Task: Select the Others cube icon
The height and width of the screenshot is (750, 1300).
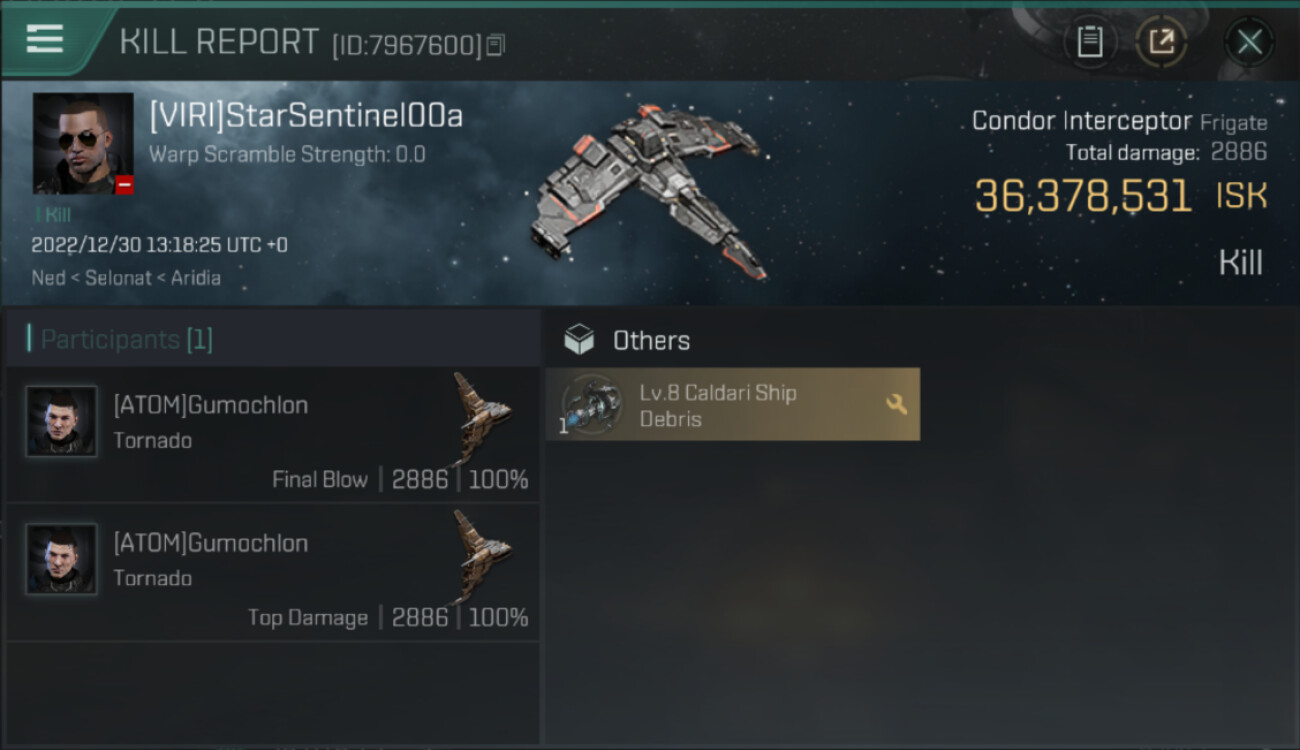Action: point(579,340)
